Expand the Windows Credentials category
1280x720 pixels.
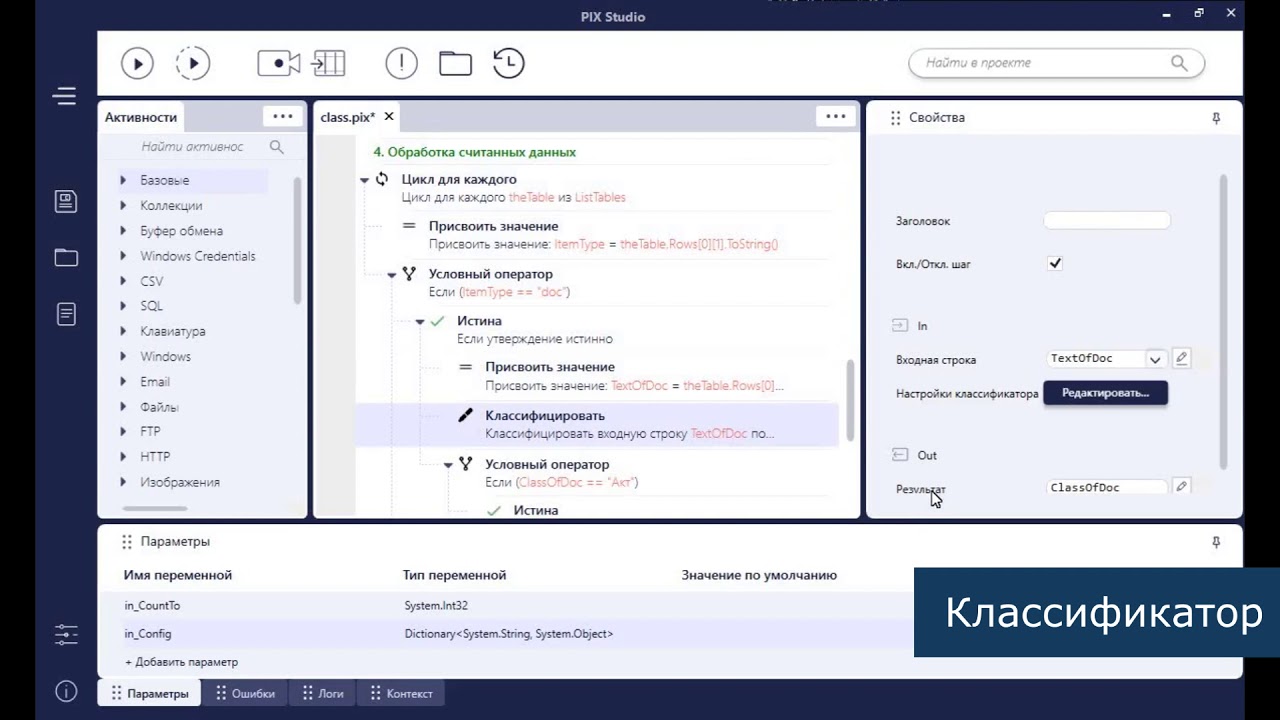(x=123, y=256)
